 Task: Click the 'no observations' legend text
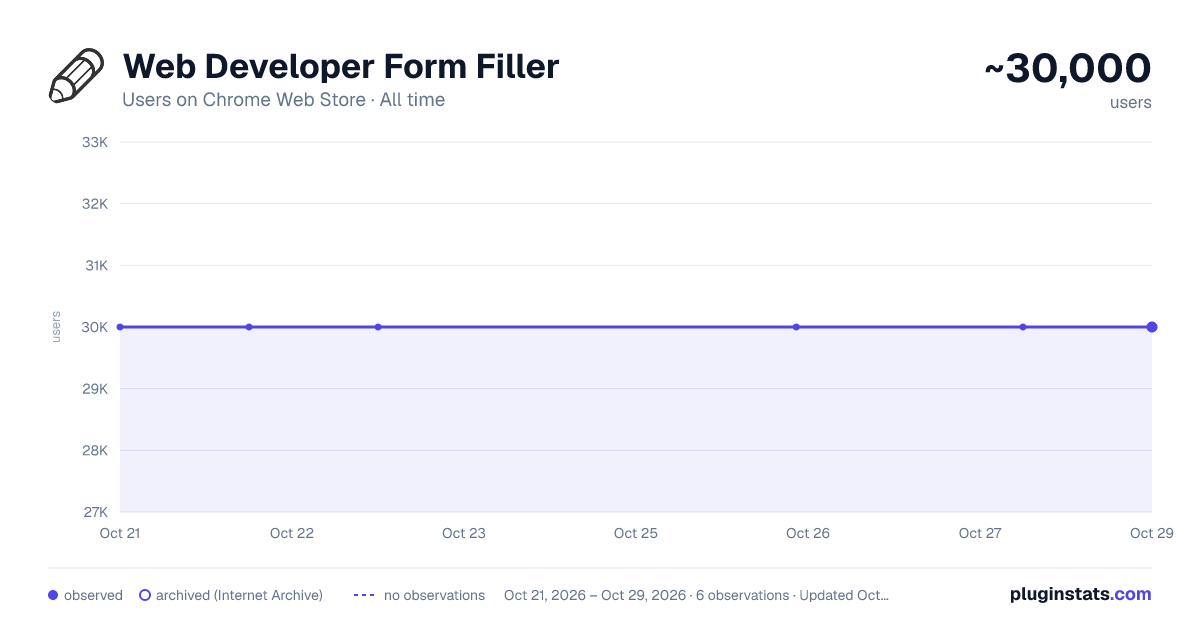pos(434,595)
